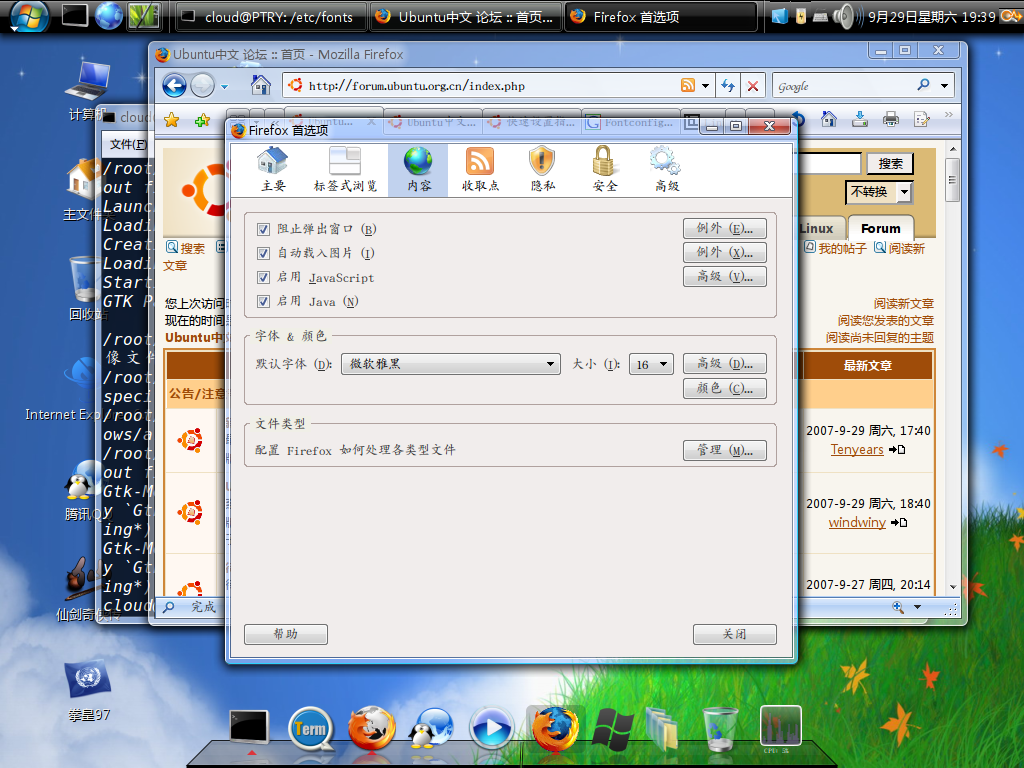Stop loading with the red X icon
1024x768 pixels.
tap(753, 86)
